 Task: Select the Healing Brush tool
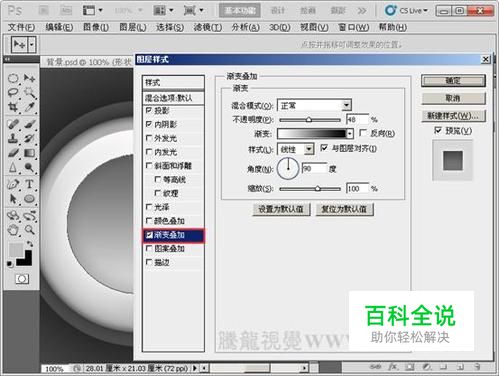pyautogui.click(x=13, y=124)
